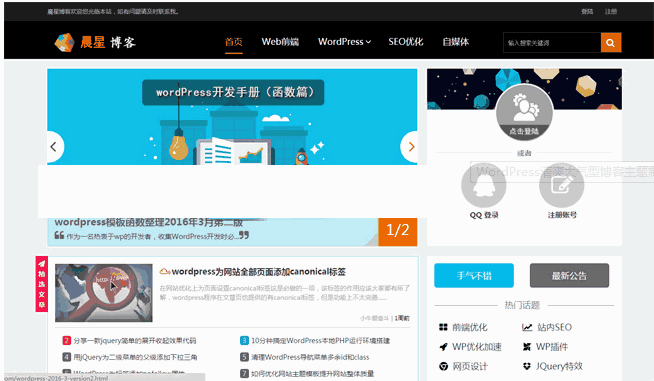Select the 手气不错 tab button
The height and width of the screenshot is (381, 654).
pyautogui.click(x=474, y=275)
